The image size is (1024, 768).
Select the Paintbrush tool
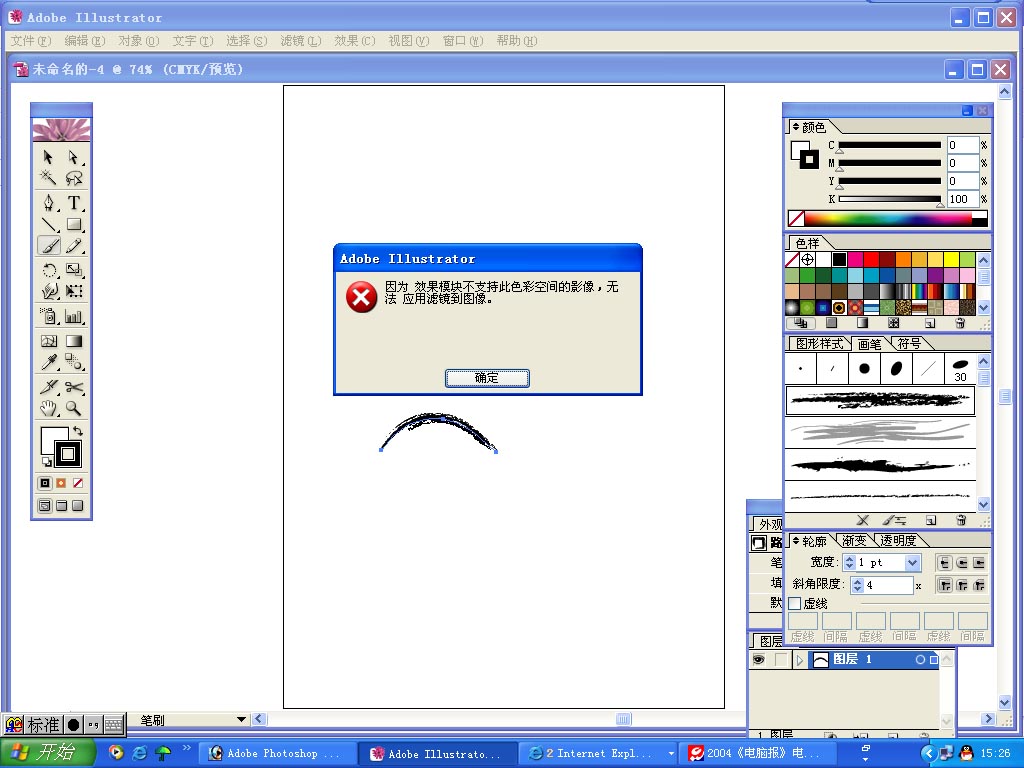coord(48,246)
